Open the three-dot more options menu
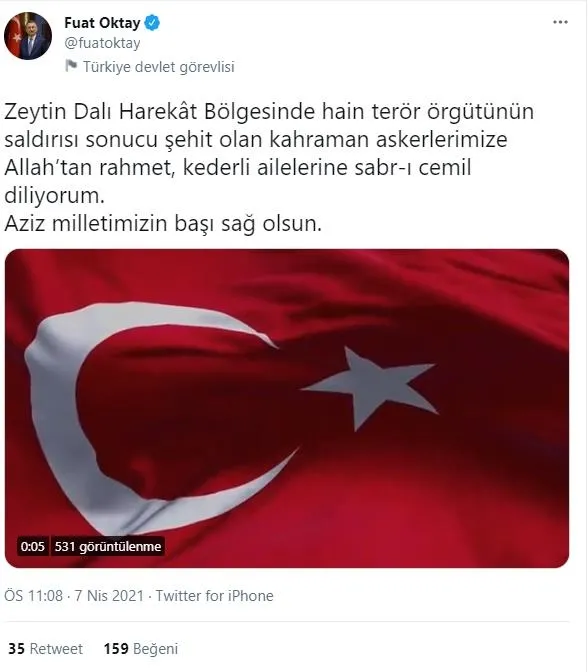588x672 pixels. (560, 22)
